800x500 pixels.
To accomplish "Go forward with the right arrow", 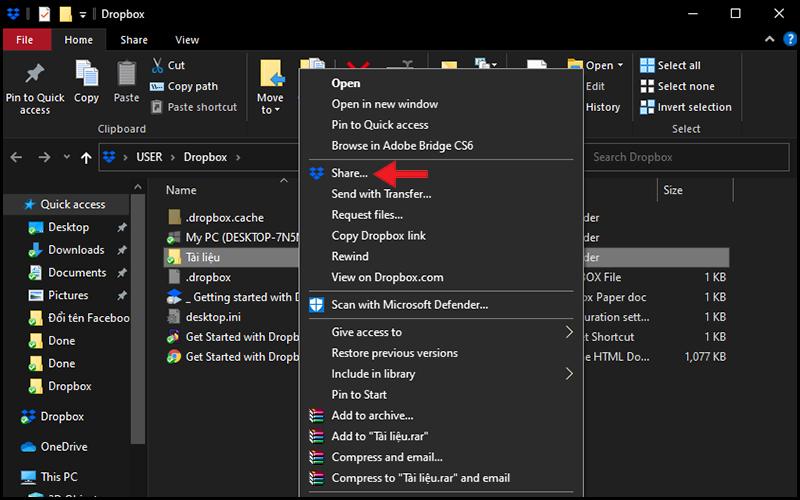I will tap(44, 157).
